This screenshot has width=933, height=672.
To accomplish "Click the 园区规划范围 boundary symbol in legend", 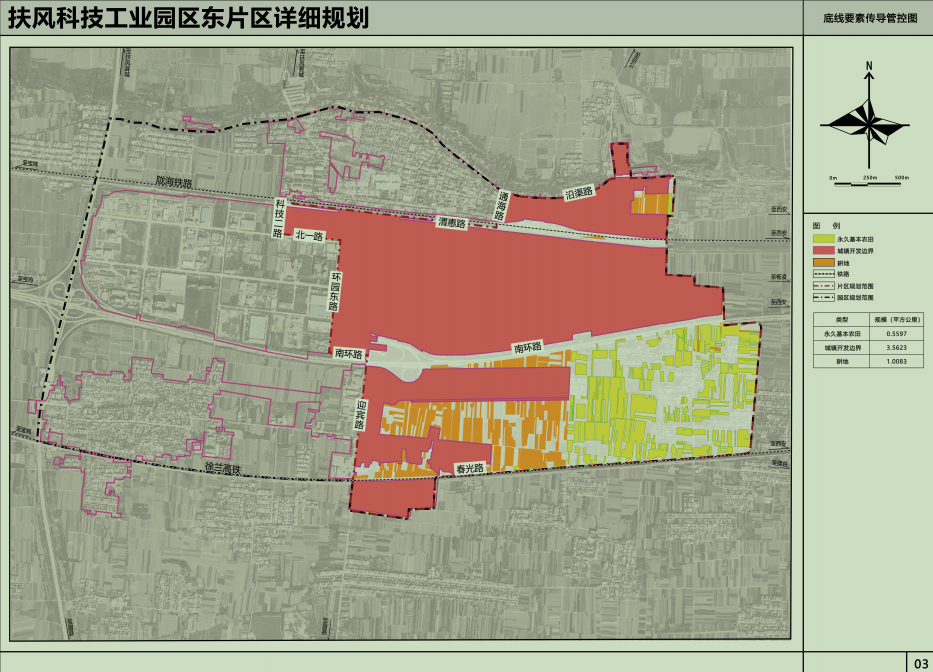I will [x=823, y=298].
